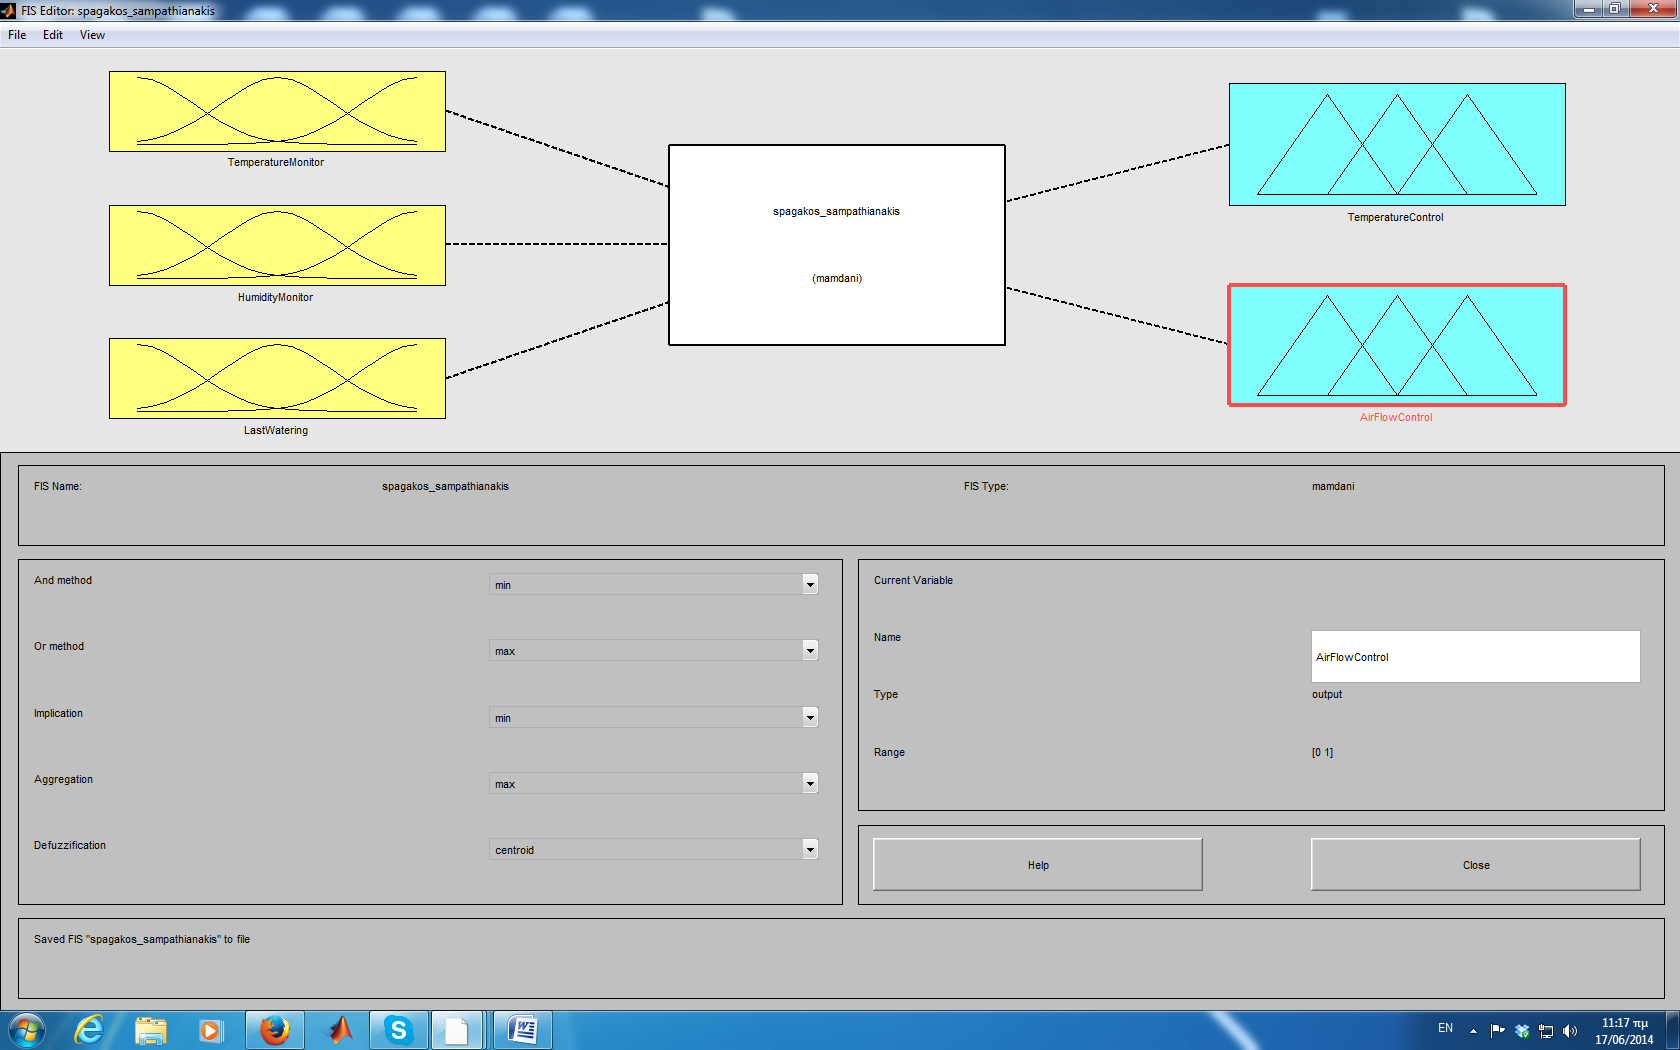Image resolution: width=1680 pixels, height=1050 pixels.
Task: Click the Type value output
Action: 1327,694
